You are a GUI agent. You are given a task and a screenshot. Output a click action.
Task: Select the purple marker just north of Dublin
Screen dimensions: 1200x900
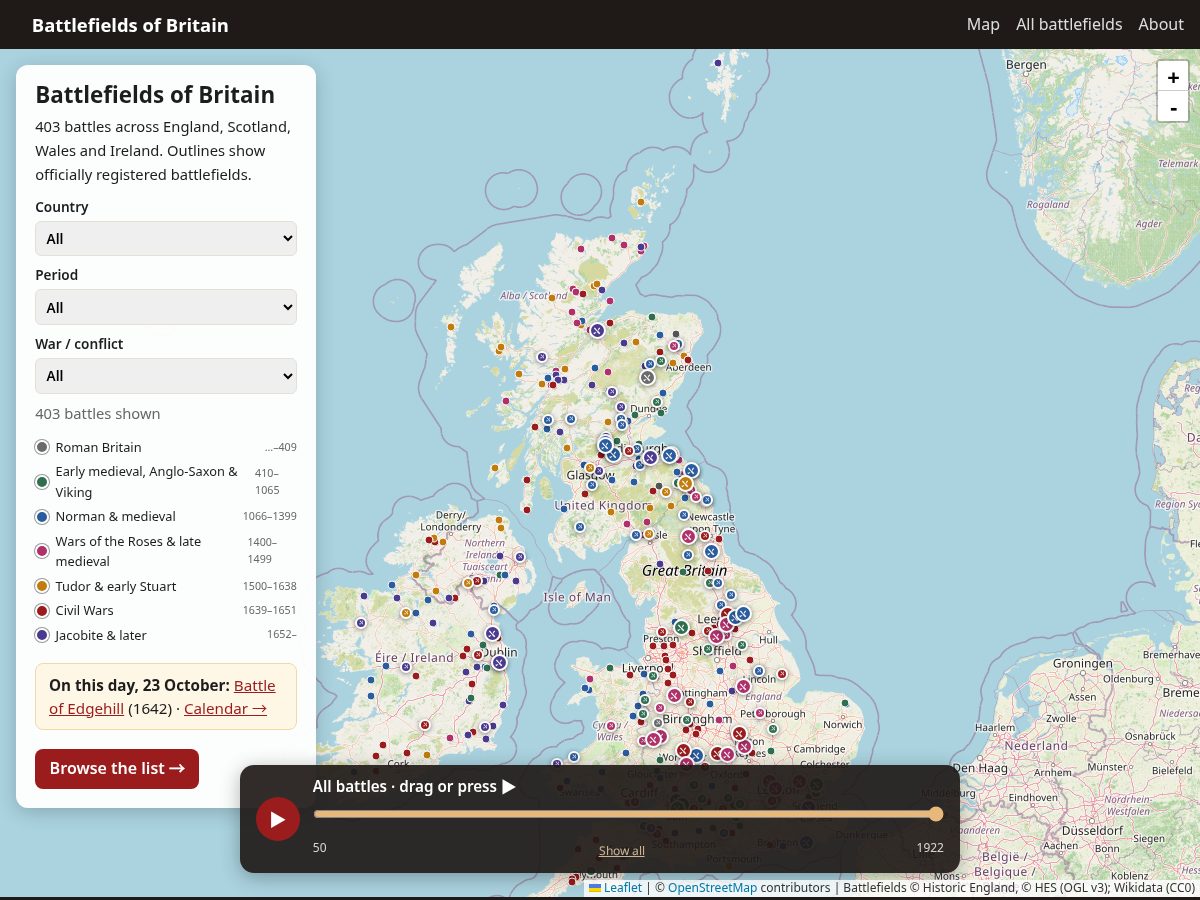492,633
